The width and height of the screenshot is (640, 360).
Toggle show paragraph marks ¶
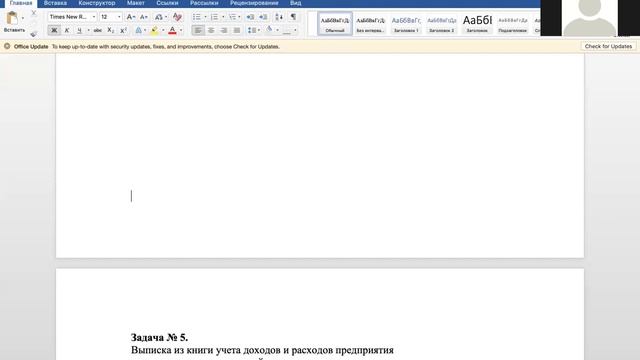(x=293, y=17)
